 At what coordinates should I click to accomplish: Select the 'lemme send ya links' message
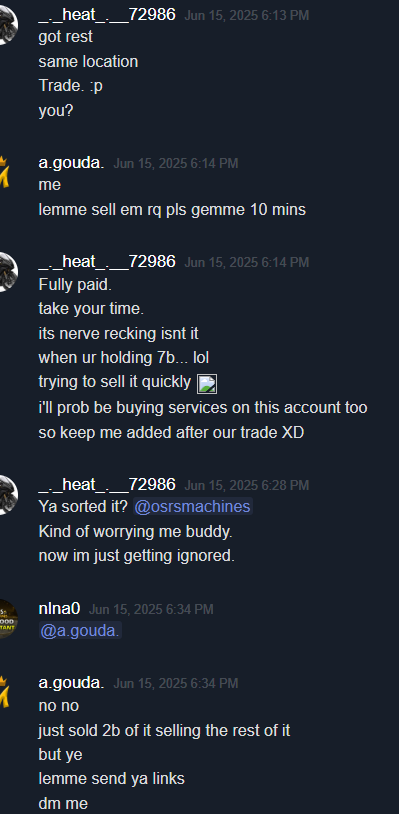tap(112, 779)
